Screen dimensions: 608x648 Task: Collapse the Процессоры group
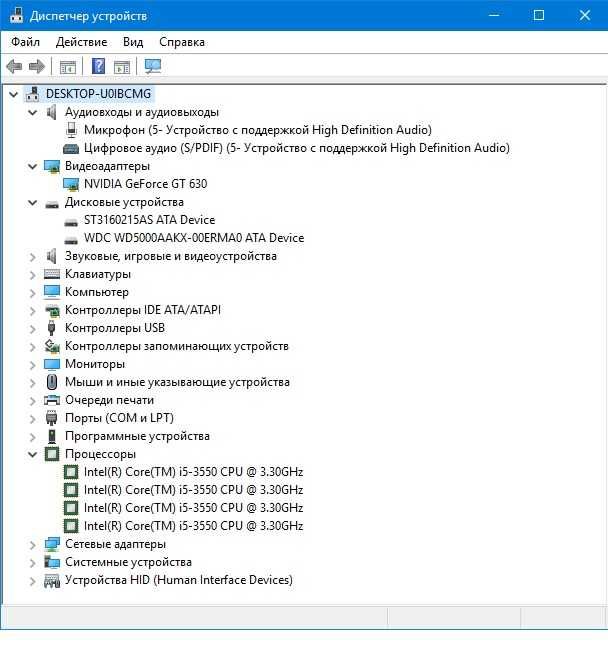[32, 455]
